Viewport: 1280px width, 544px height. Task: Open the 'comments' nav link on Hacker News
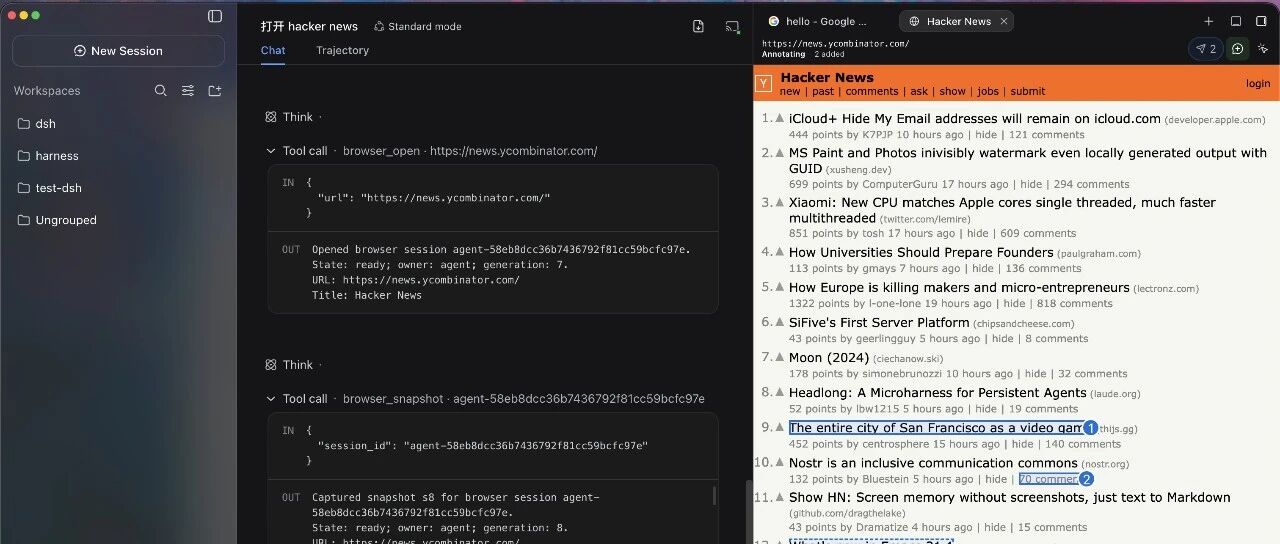pyautogui.click(x=872, y=91)
